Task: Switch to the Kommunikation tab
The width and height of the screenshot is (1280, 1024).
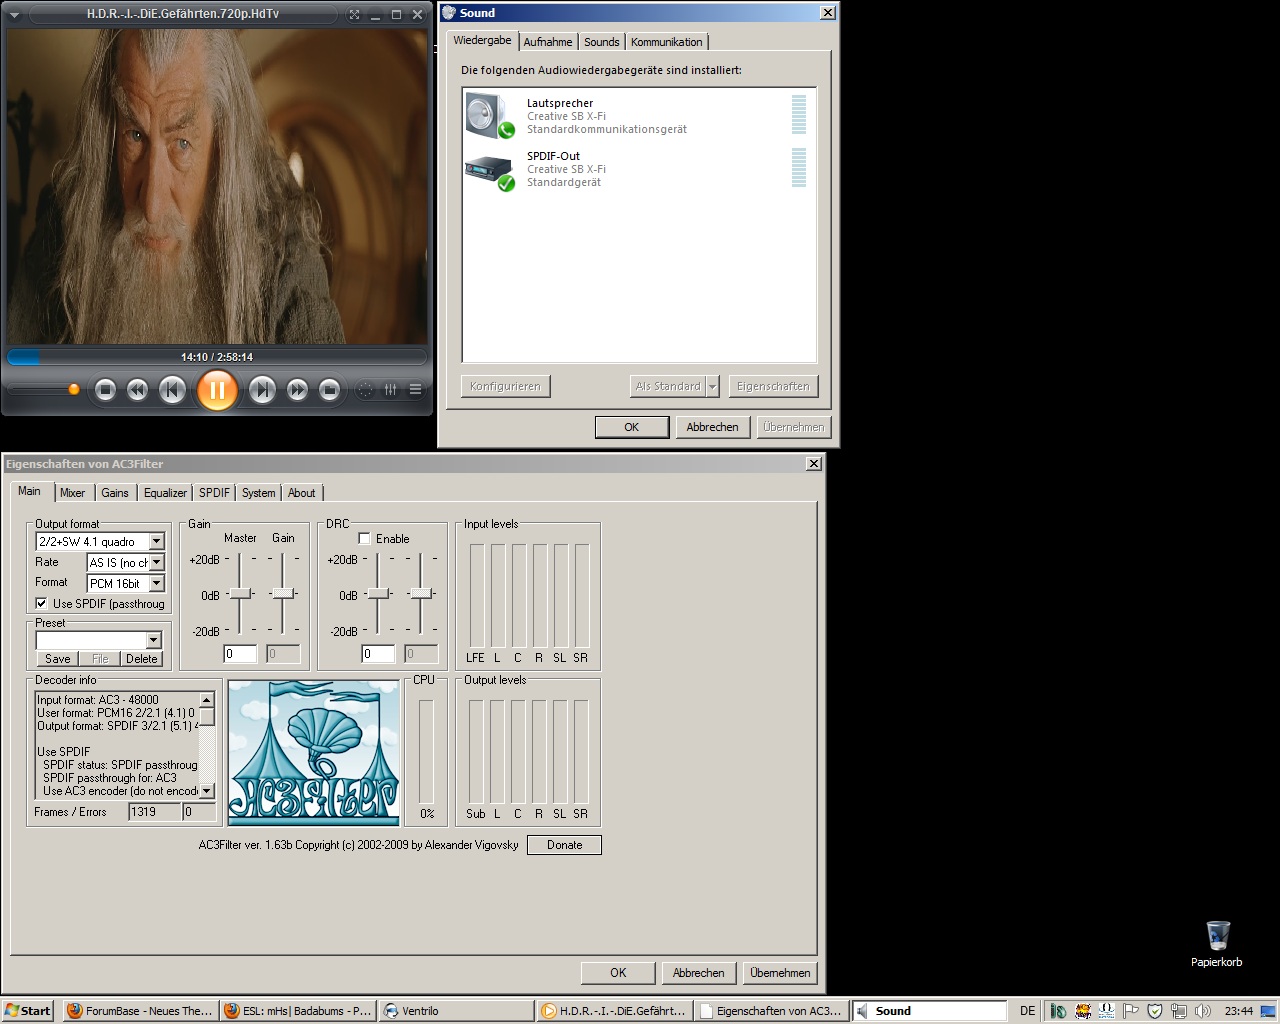Action: pos(666,42)
